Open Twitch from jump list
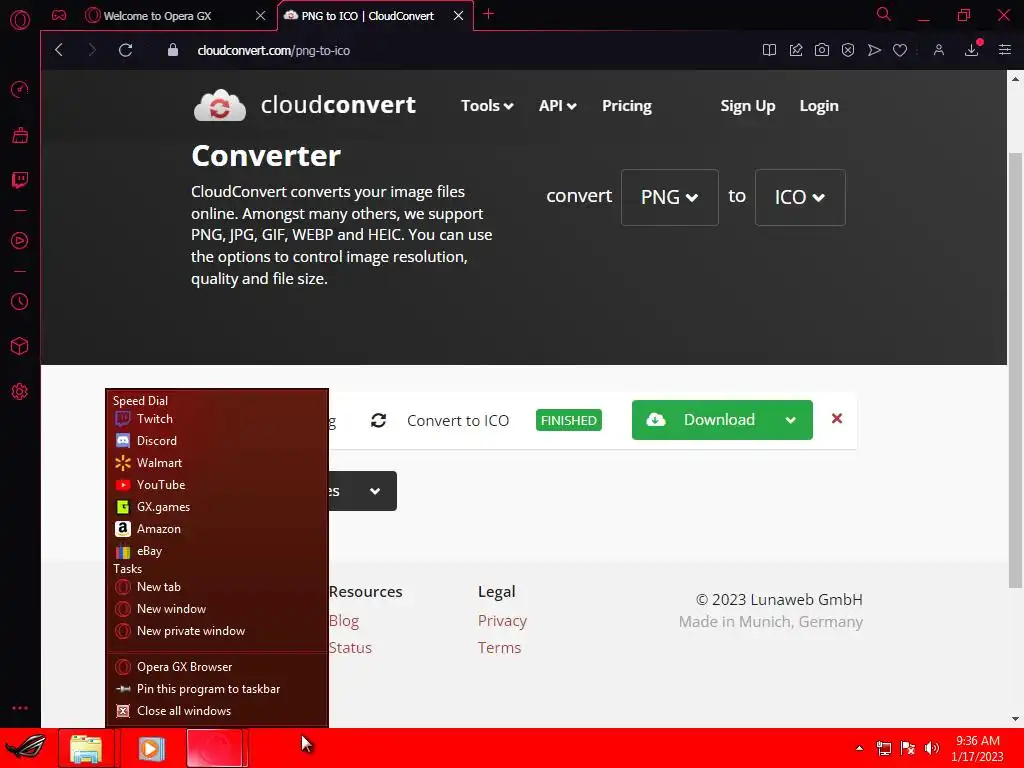 217,419
